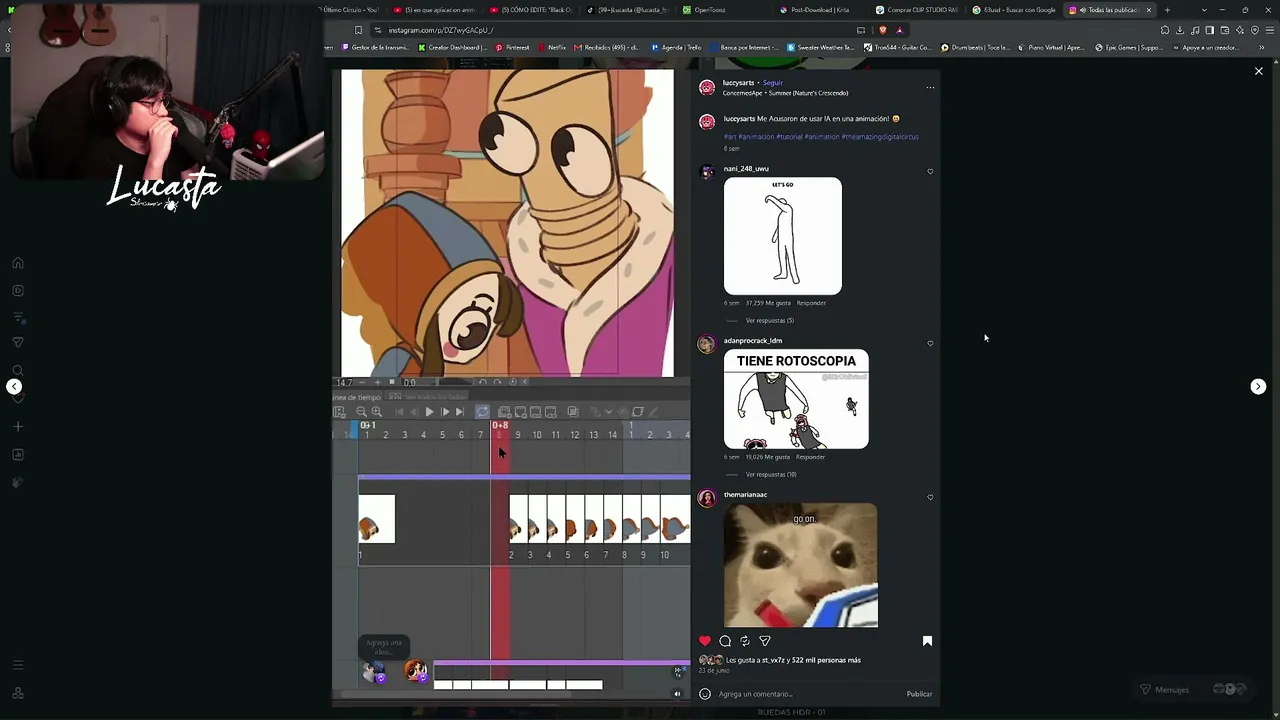Like adanprocrack_ldm's comment

tap(930, 344)
